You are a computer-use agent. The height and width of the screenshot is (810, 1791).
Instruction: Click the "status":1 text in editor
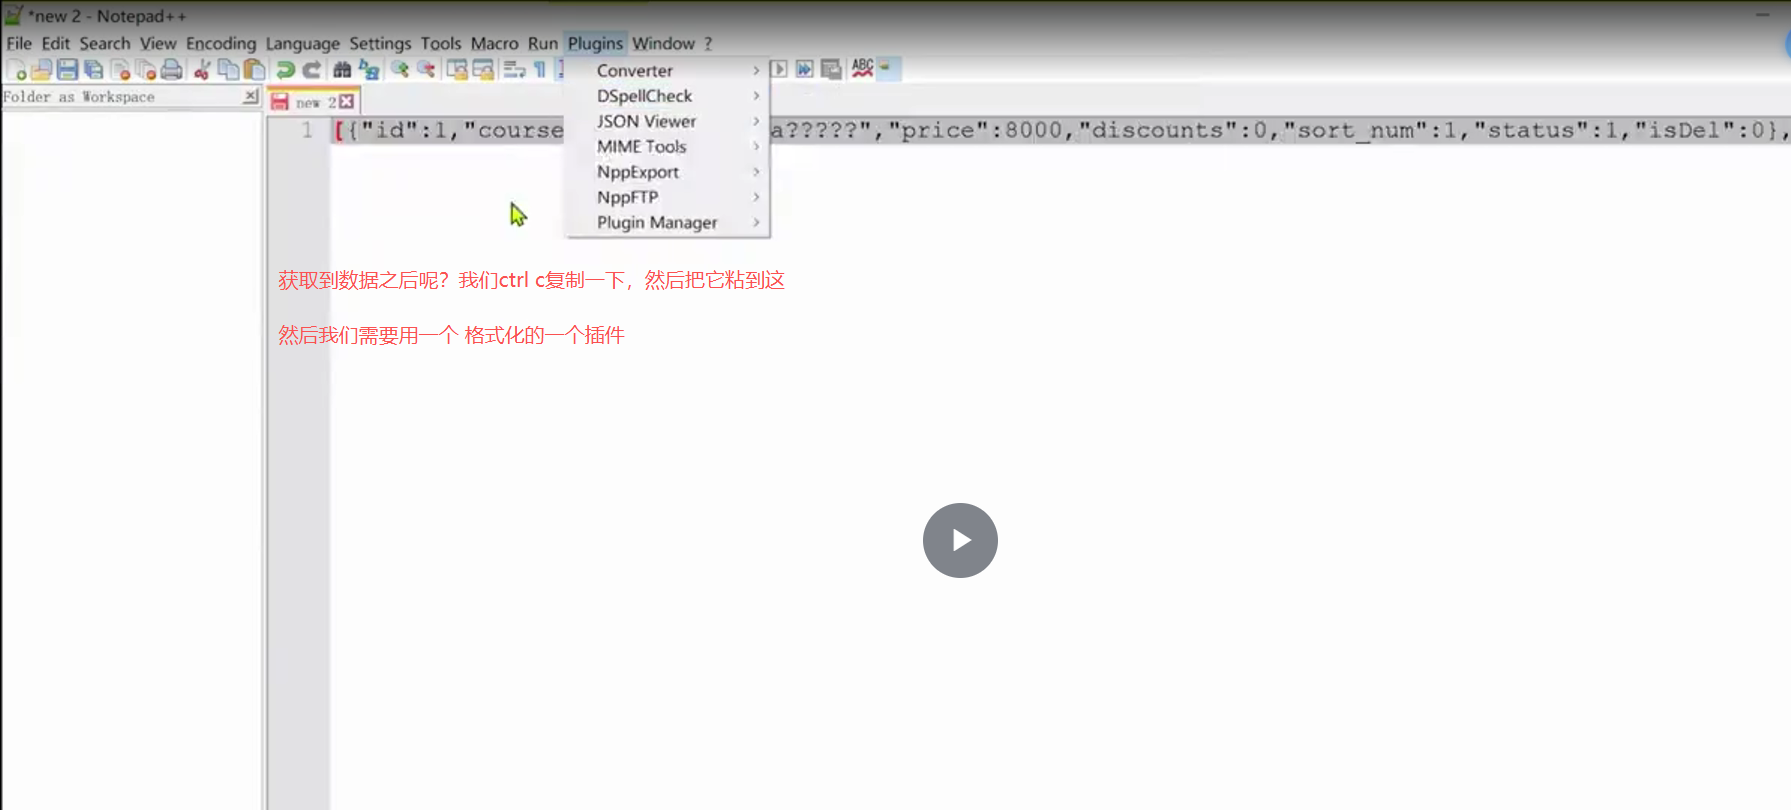click(x=1546, y=130)
